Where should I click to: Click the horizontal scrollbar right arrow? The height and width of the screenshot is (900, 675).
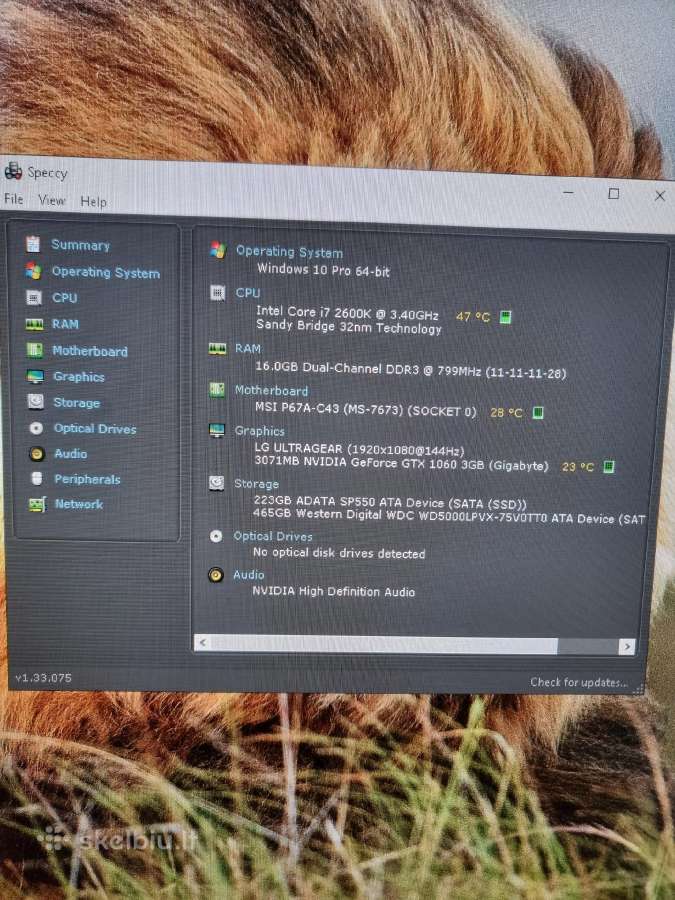click(x=627, y=646)
